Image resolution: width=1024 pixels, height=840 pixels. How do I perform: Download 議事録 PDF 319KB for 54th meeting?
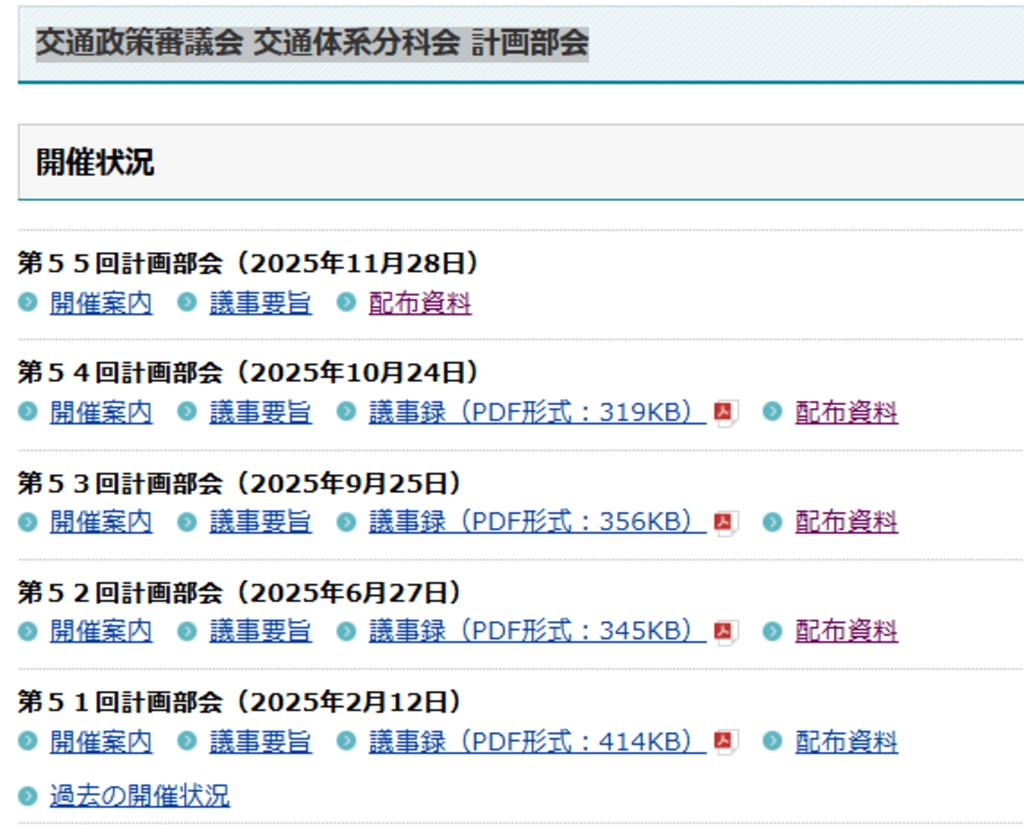point(537,412)
